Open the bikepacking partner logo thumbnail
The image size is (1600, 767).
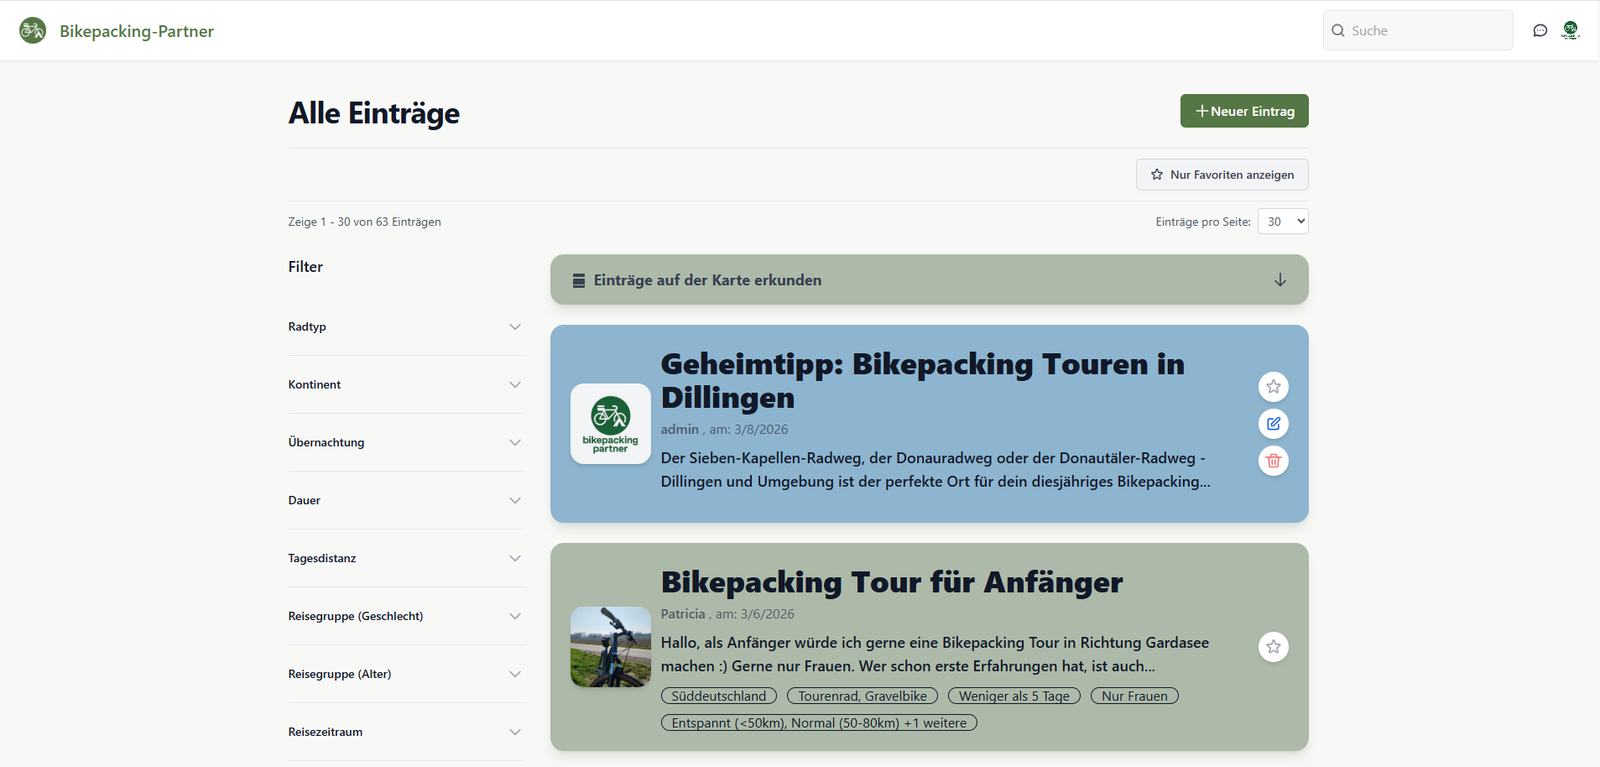(x=610, y=424)
